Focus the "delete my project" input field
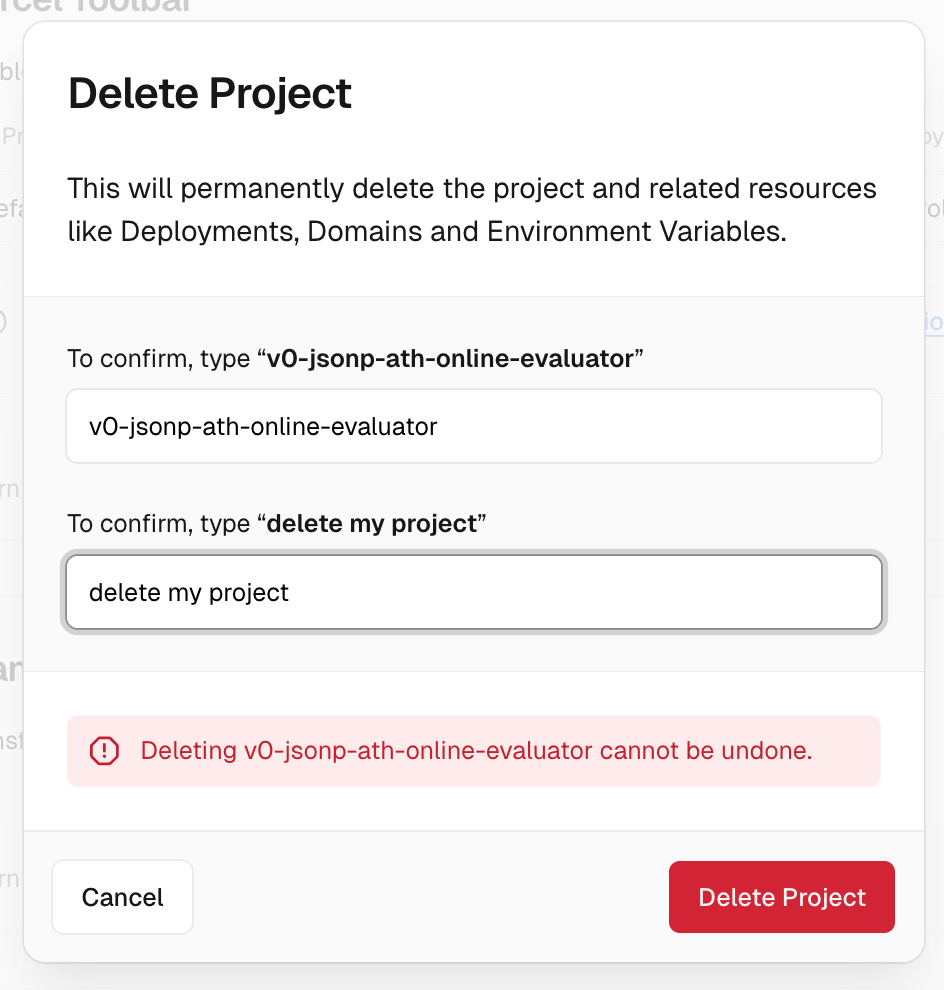Viewport: 944px width, 990px height. pyautogui.click(x=473, y=593)
